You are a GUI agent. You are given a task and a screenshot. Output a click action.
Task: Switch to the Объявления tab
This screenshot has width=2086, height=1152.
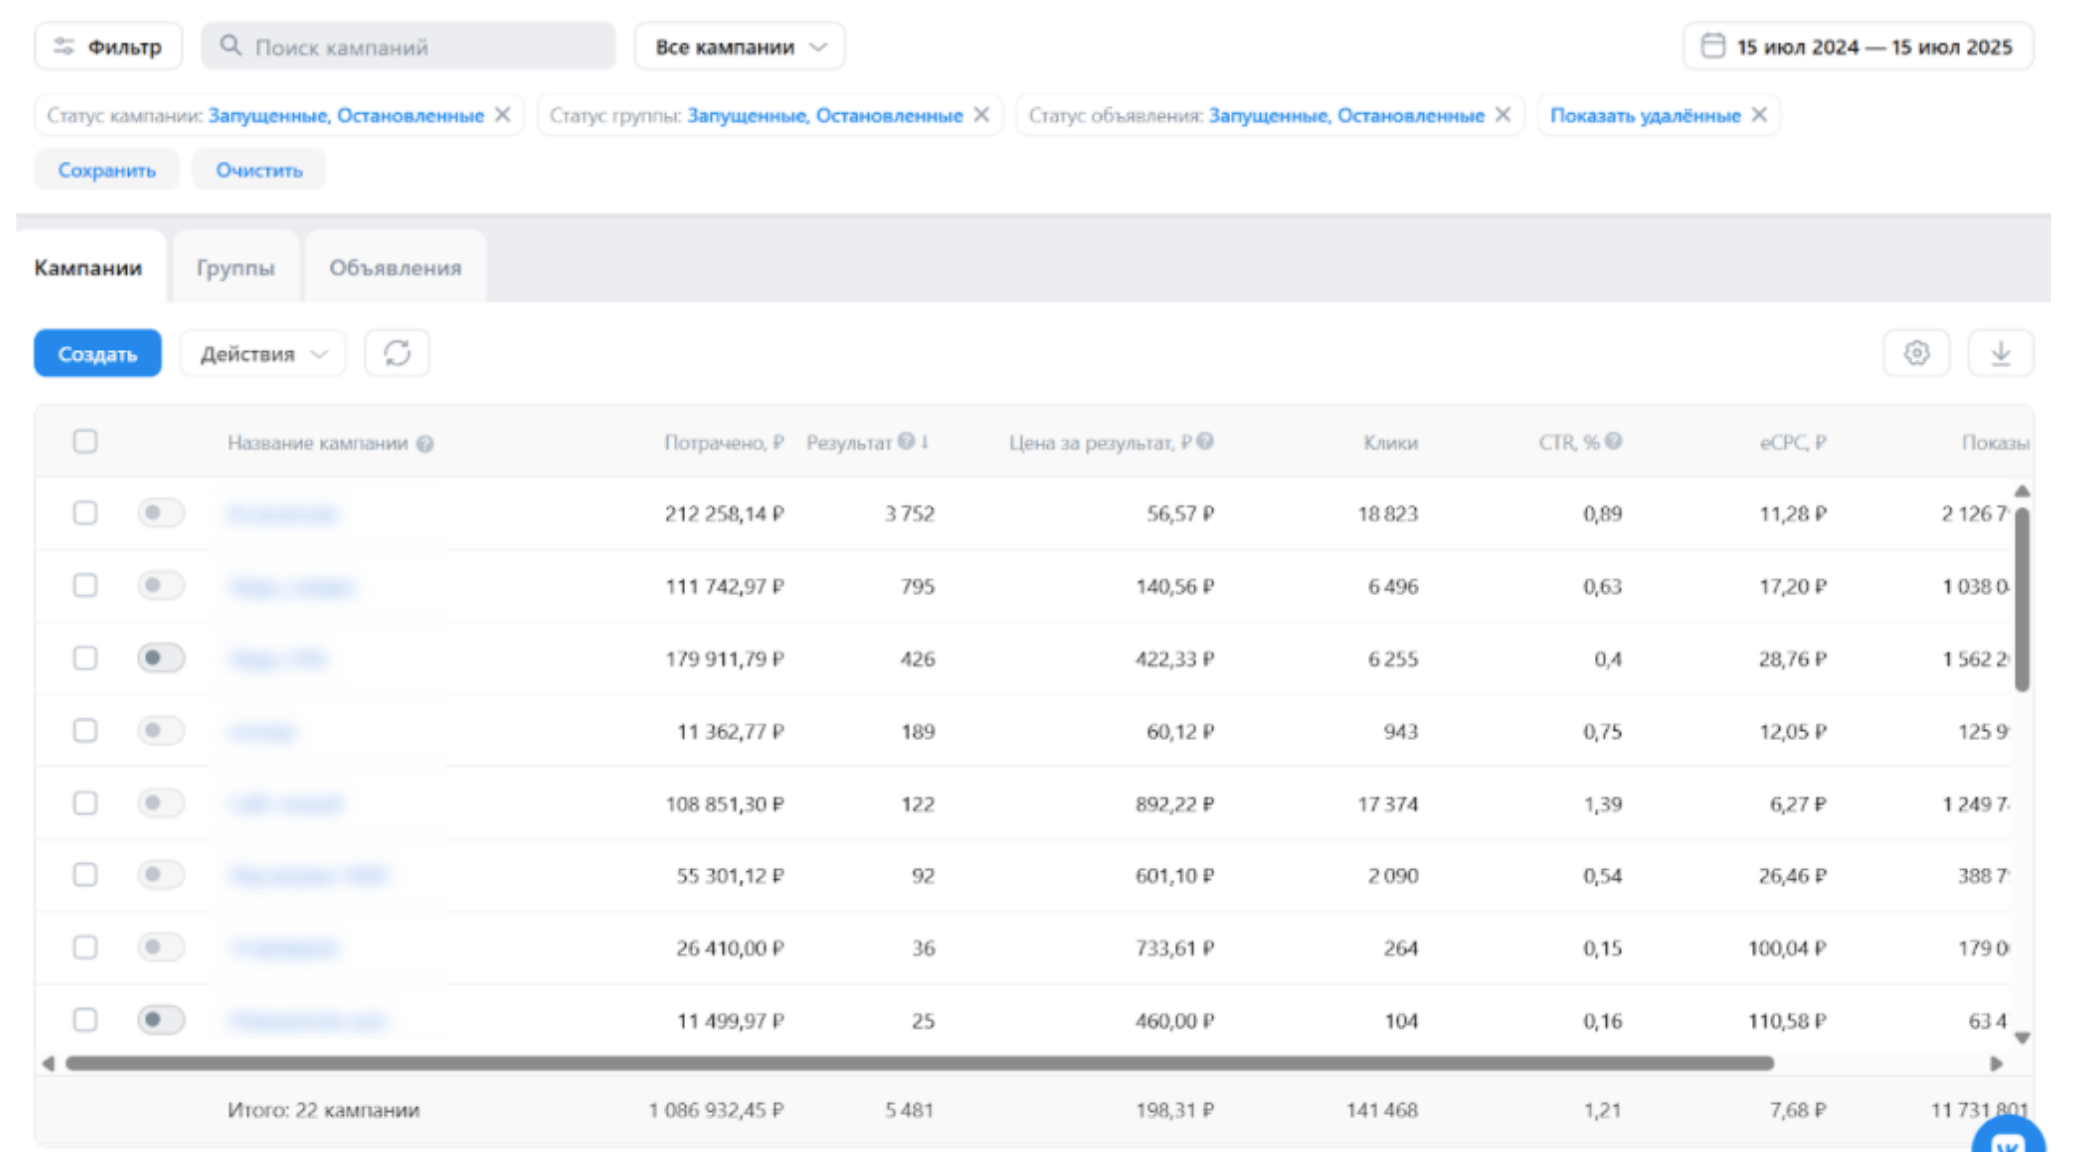pyautogui.click(x=395, y=268)
